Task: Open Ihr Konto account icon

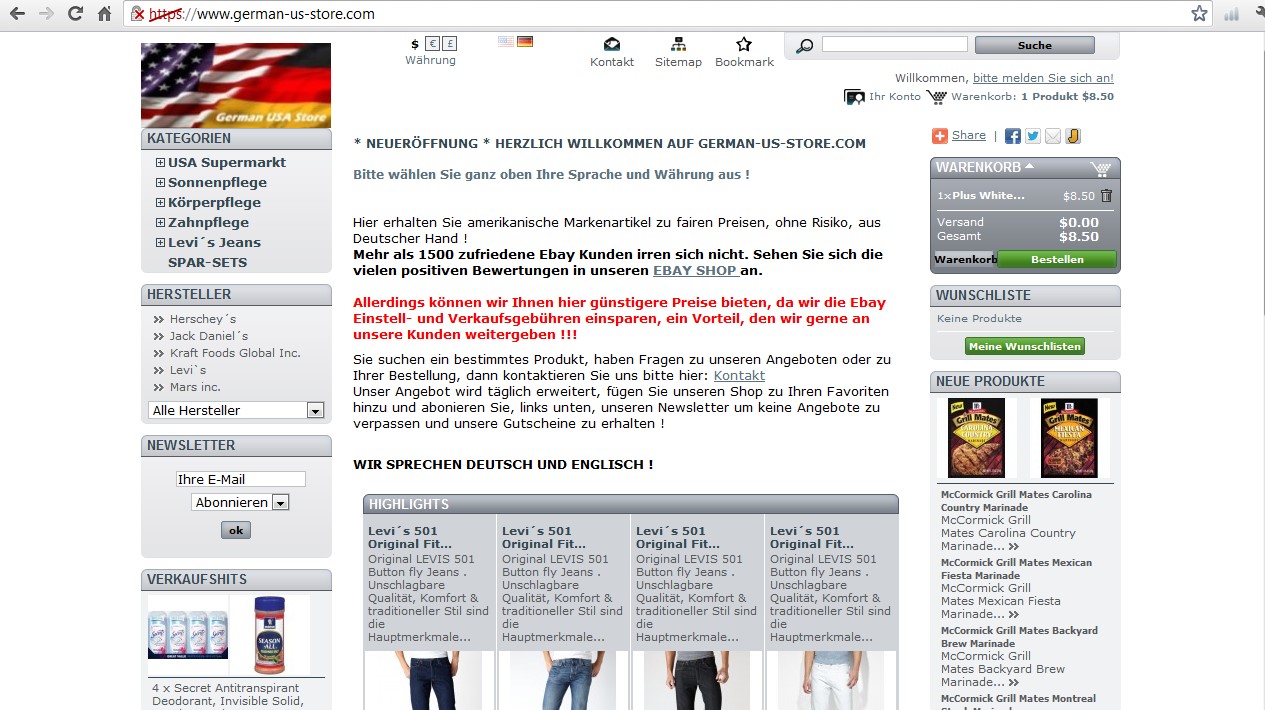Action: tap(854, 97)
